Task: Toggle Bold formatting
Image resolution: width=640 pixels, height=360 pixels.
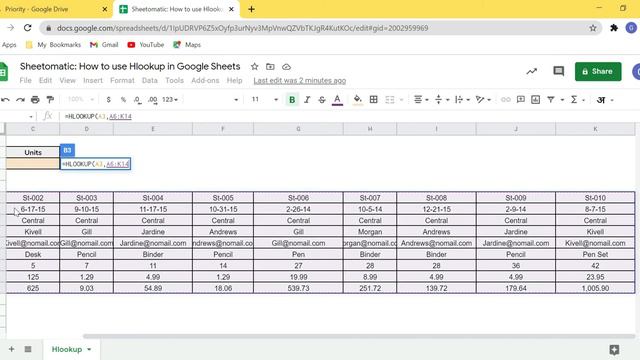Action: click(292, 100)
